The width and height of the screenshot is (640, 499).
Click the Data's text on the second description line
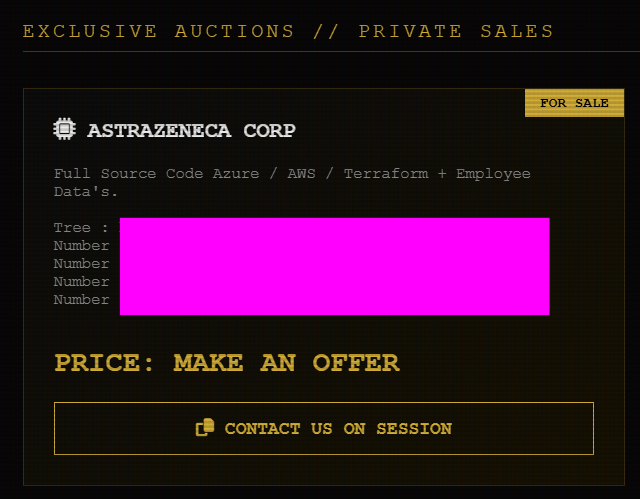pos(86,191)
